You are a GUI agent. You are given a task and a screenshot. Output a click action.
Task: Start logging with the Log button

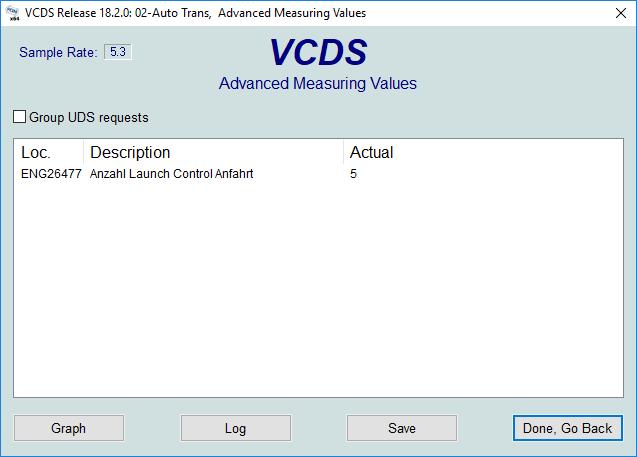click(x=236, y=428)
